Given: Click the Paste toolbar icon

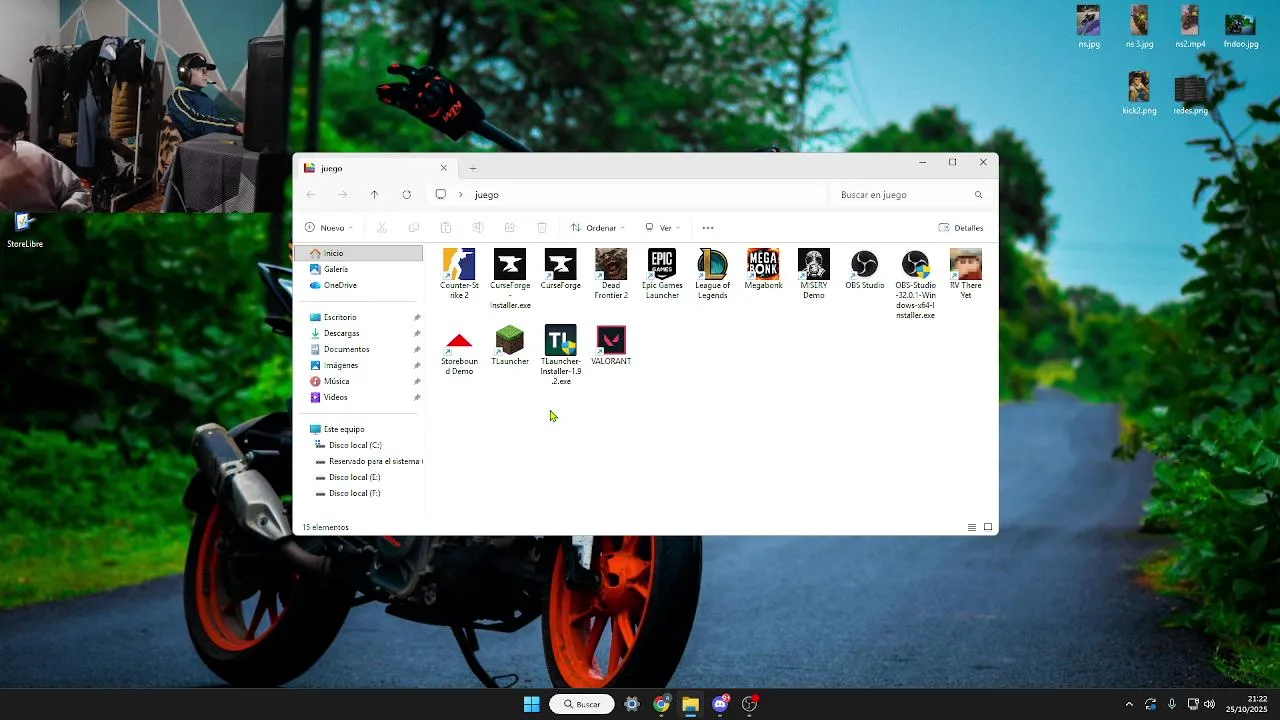Looking at the screenshot, I should (446, 228).
